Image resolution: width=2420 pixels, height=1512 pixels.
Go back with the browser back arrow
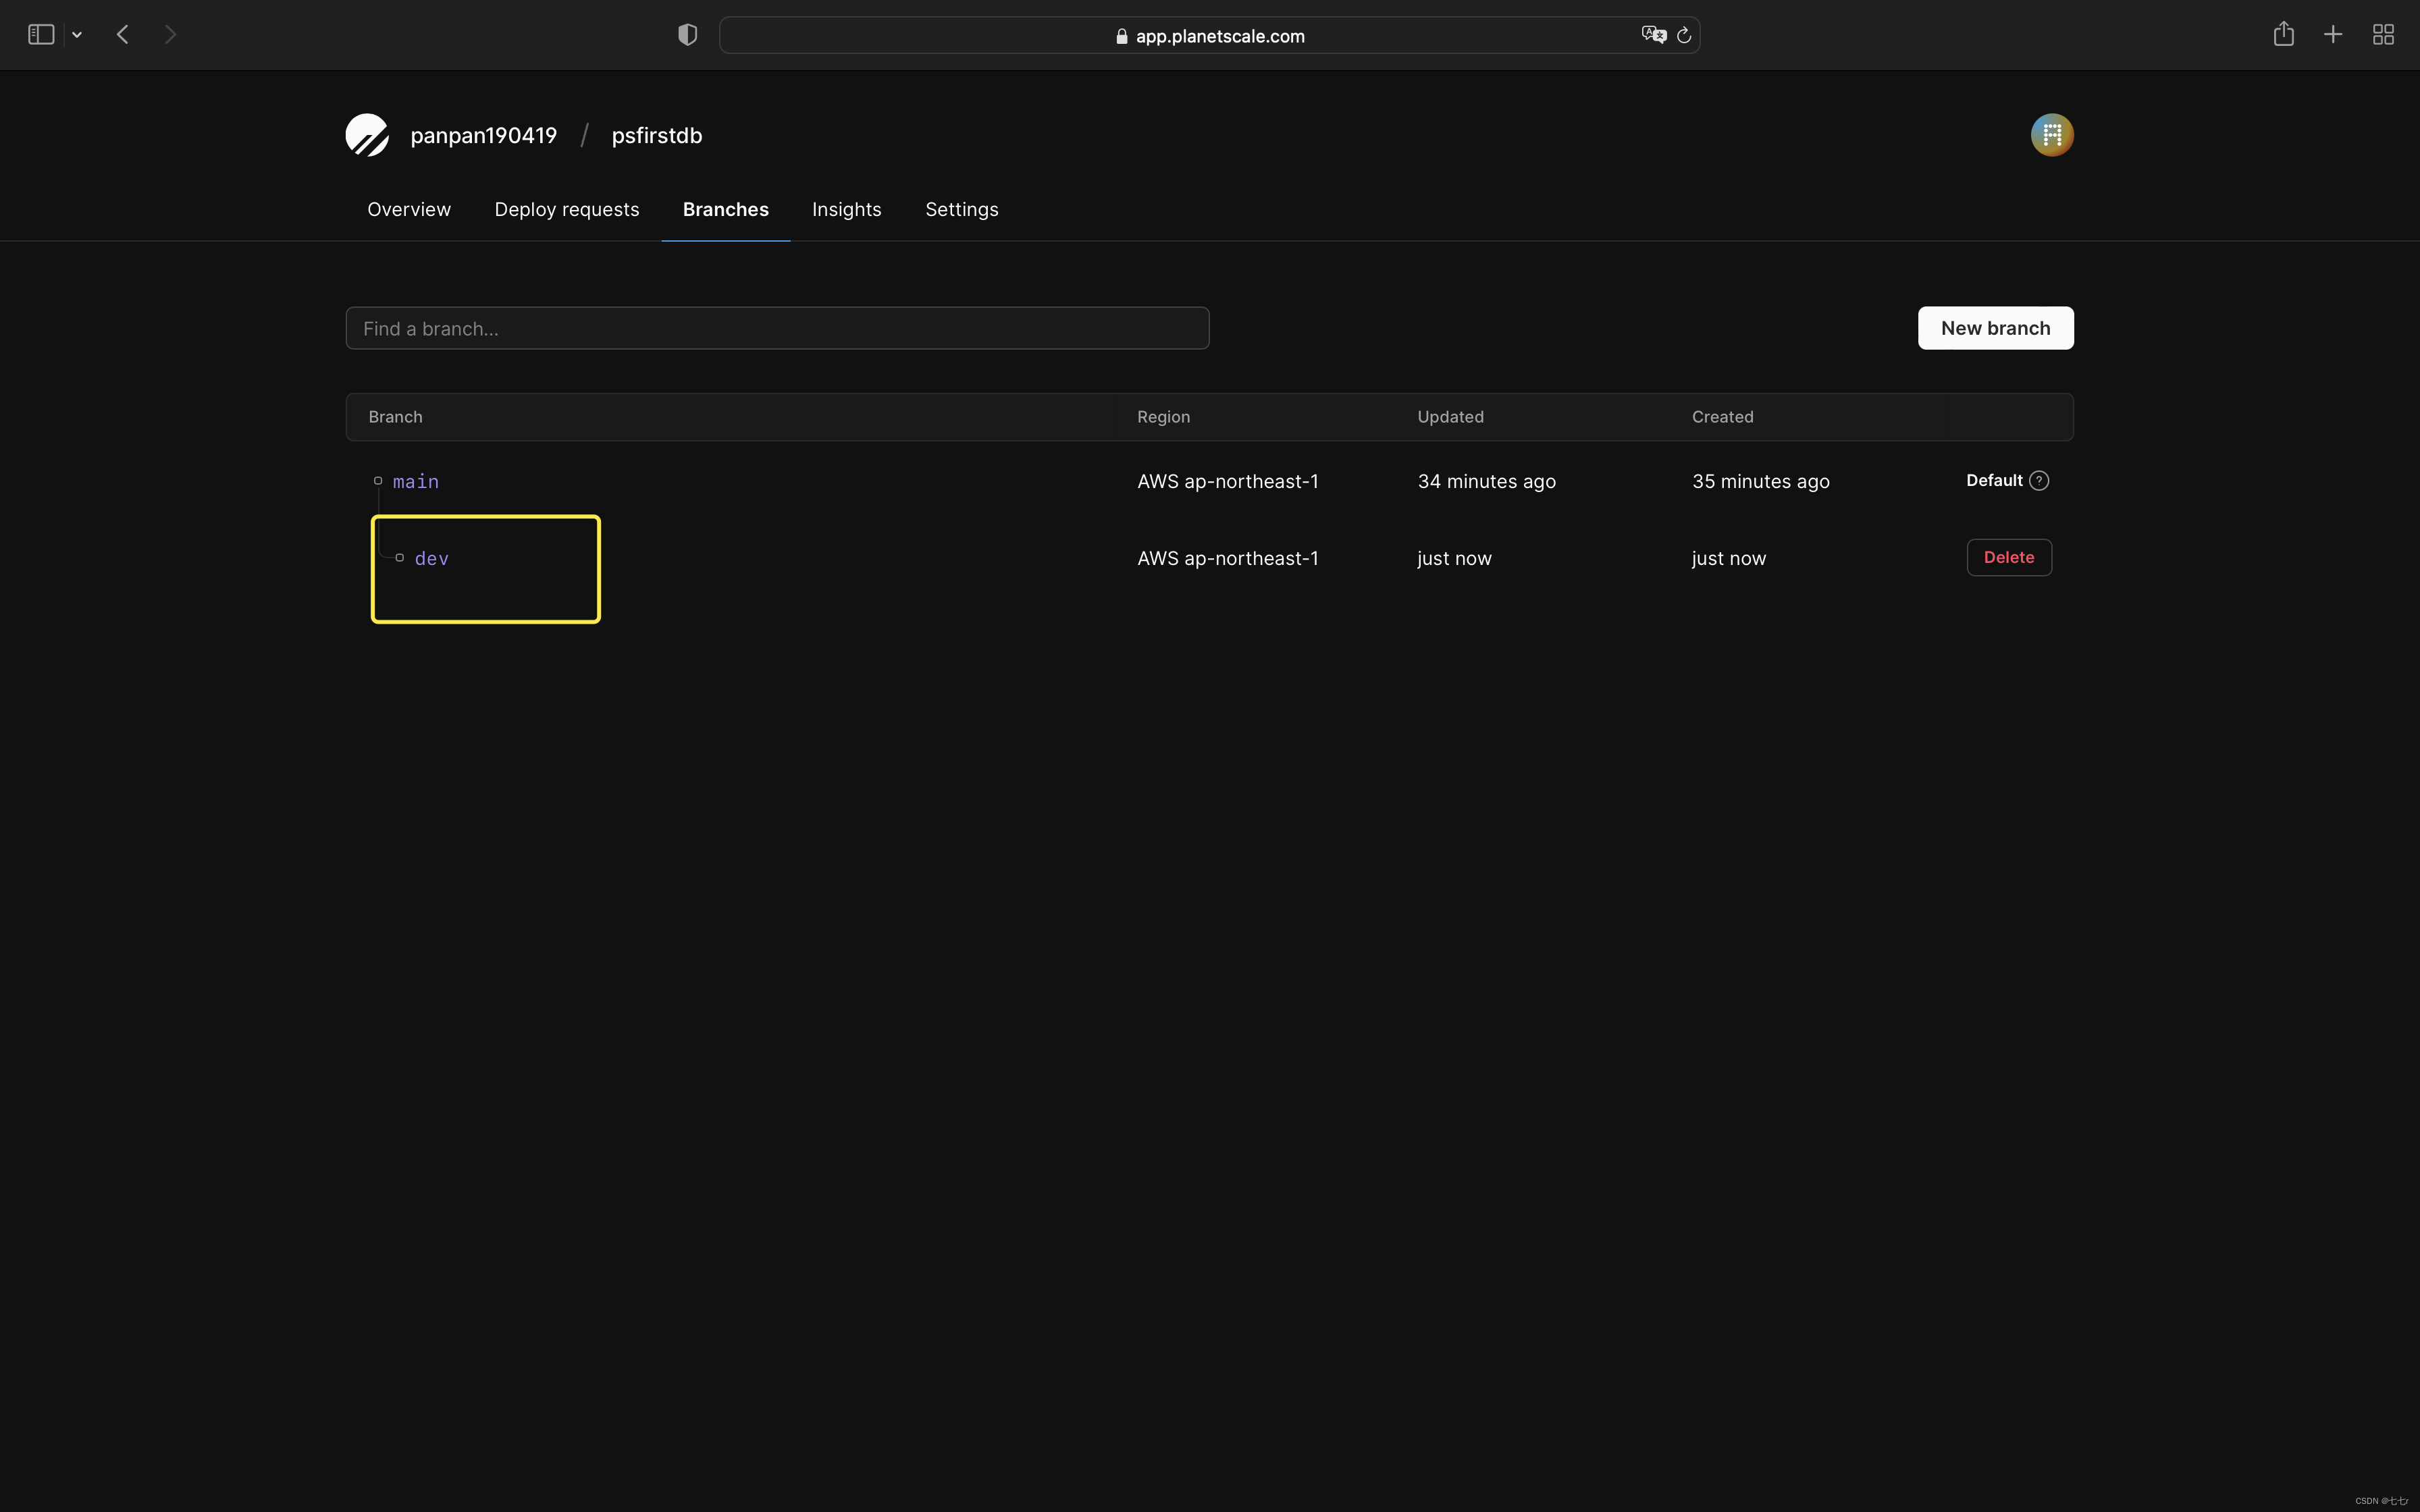click(123, 35)
